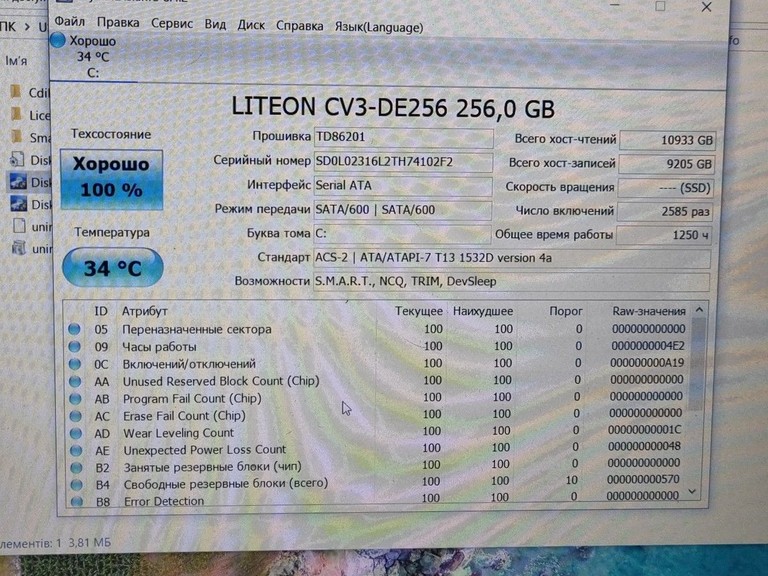Click the status dot of attribute B8
Viewport: 768px width, 576px height.
click(x=77, y=501)
